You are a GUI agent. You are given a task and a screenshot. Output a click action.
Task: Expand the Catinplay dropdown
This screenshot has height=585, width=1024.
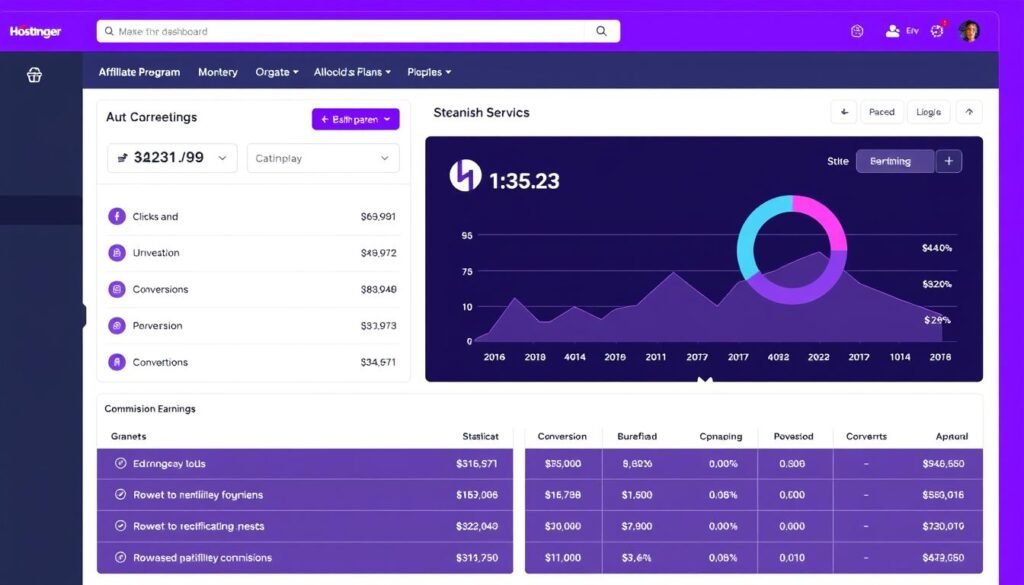pyautogui.click(x=323, y=158)
